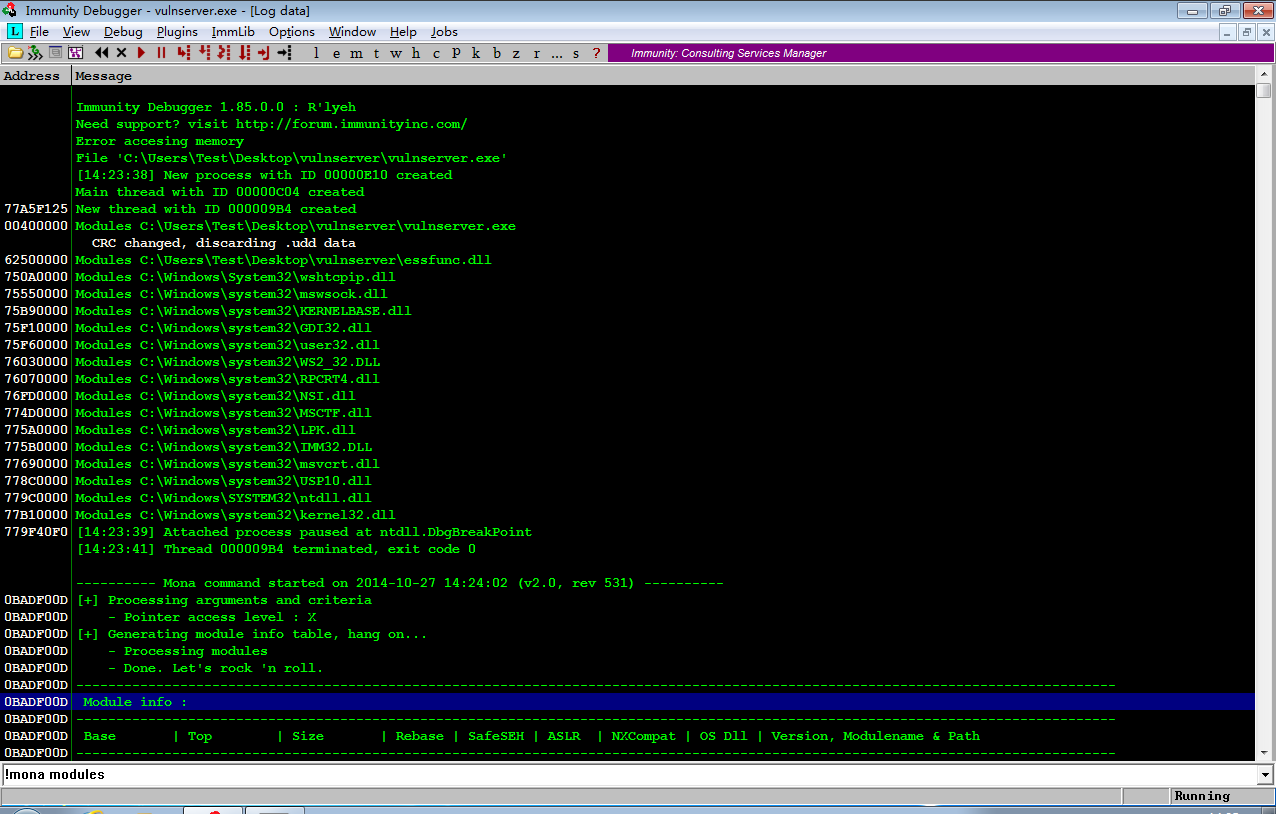Click Go to address arrow icon

click(284, 53)
